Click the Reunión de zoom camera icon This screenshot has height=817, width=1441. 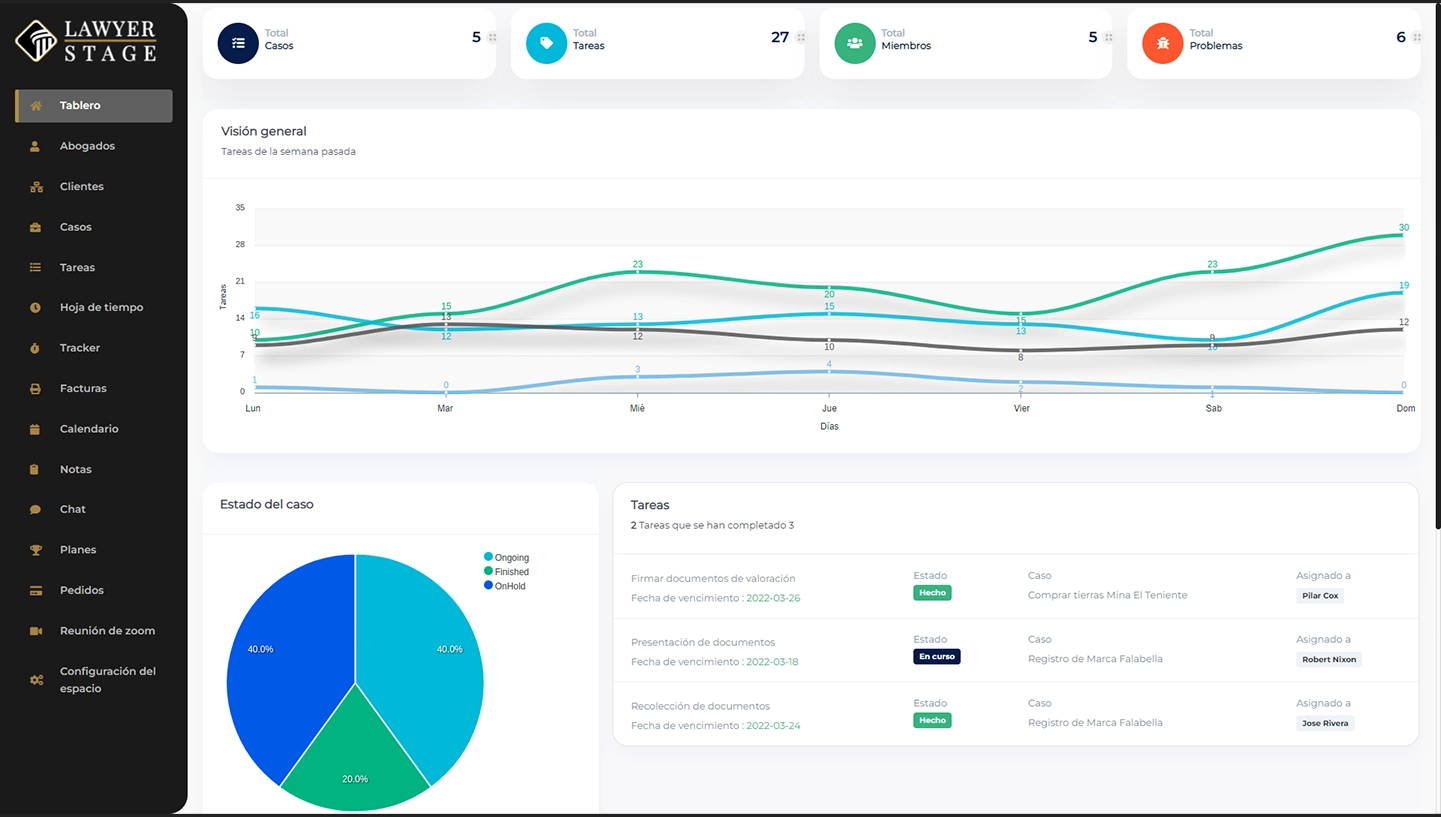36,631
